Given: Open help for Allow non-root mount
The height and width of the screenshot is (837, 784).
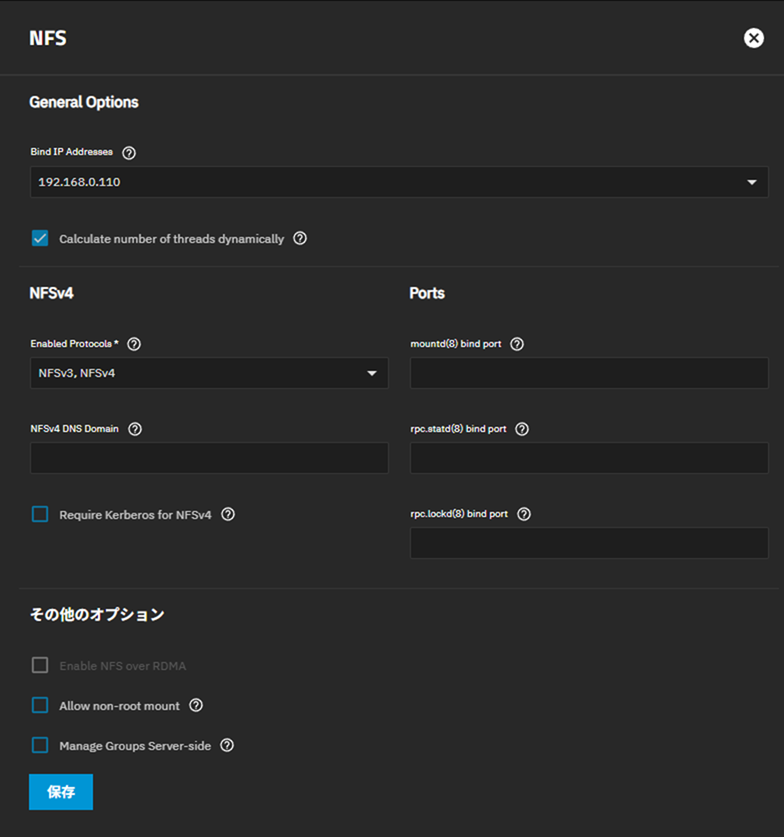Looking at the screenshot, I should [x=196, y=705].
